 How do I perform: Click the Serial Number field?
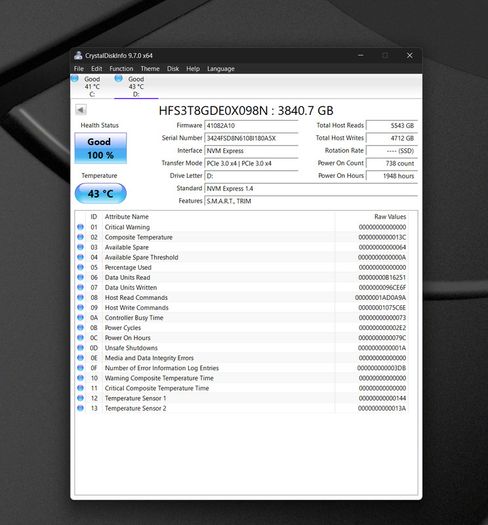[x=251, y=138]
